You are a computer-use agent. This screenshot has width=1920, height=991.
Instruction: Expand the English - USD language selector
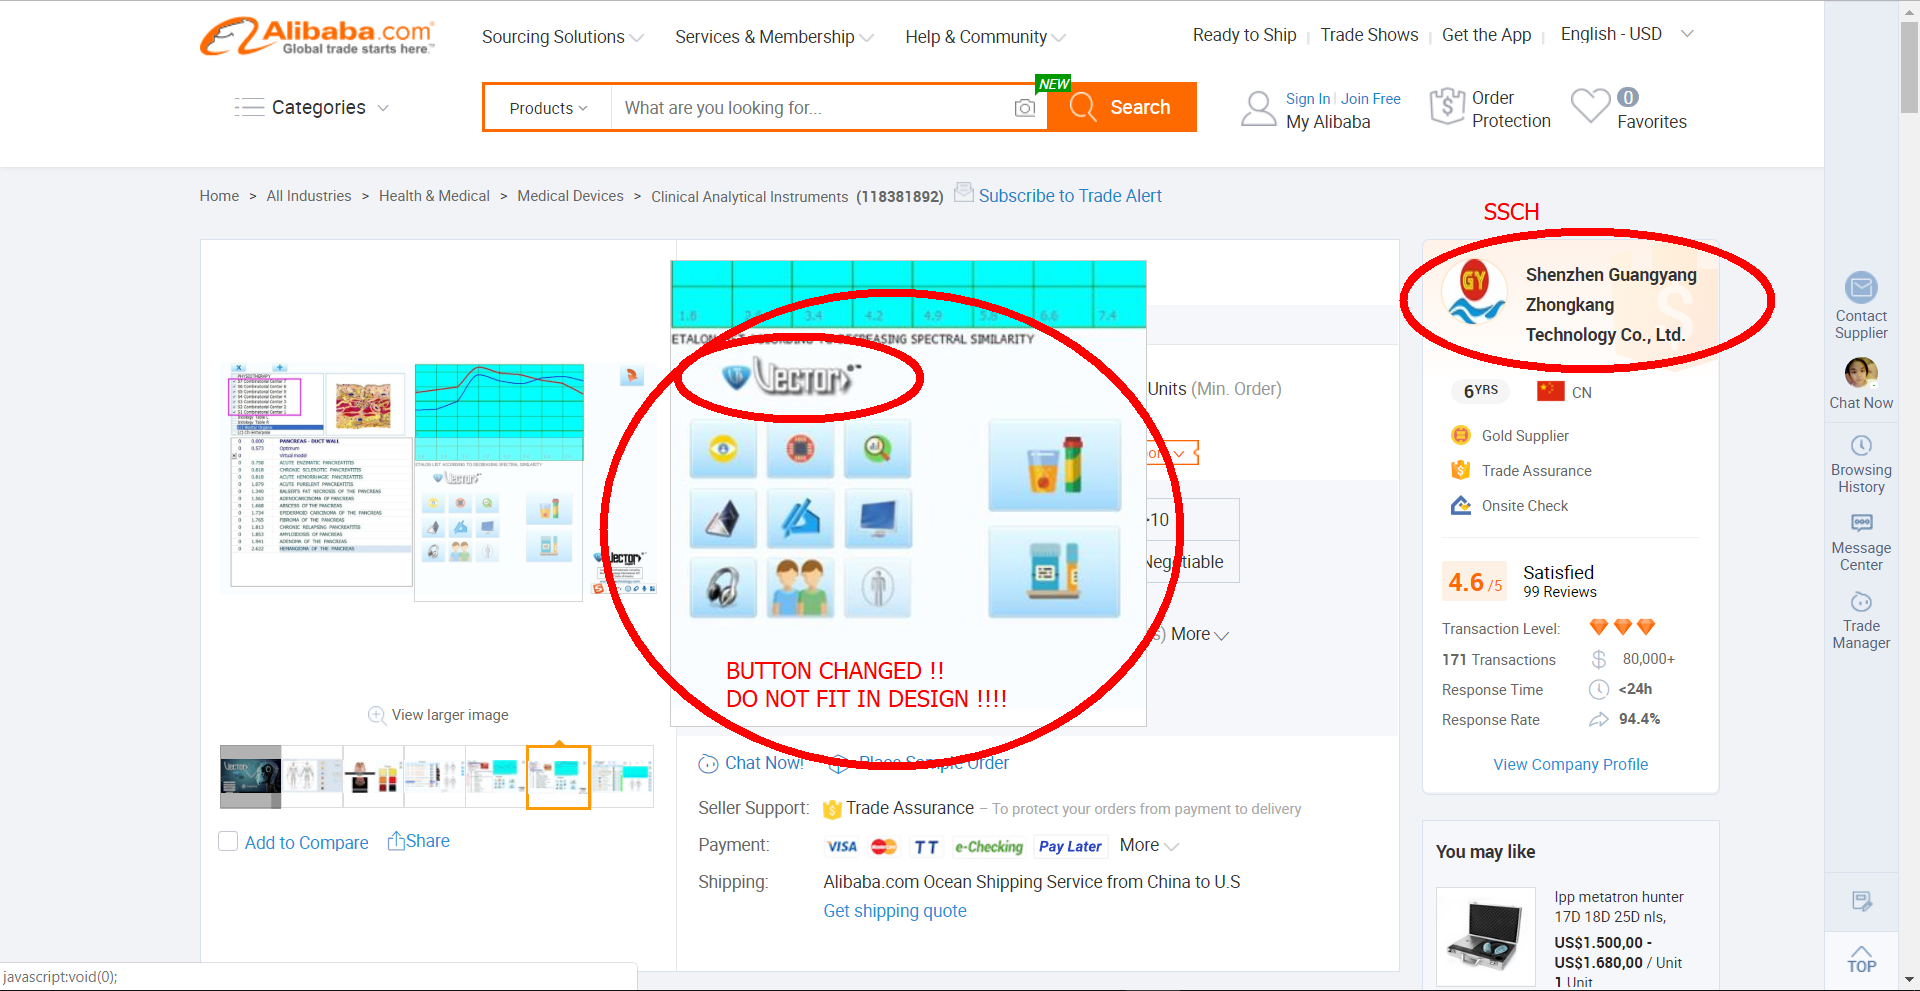point(1626,34)
